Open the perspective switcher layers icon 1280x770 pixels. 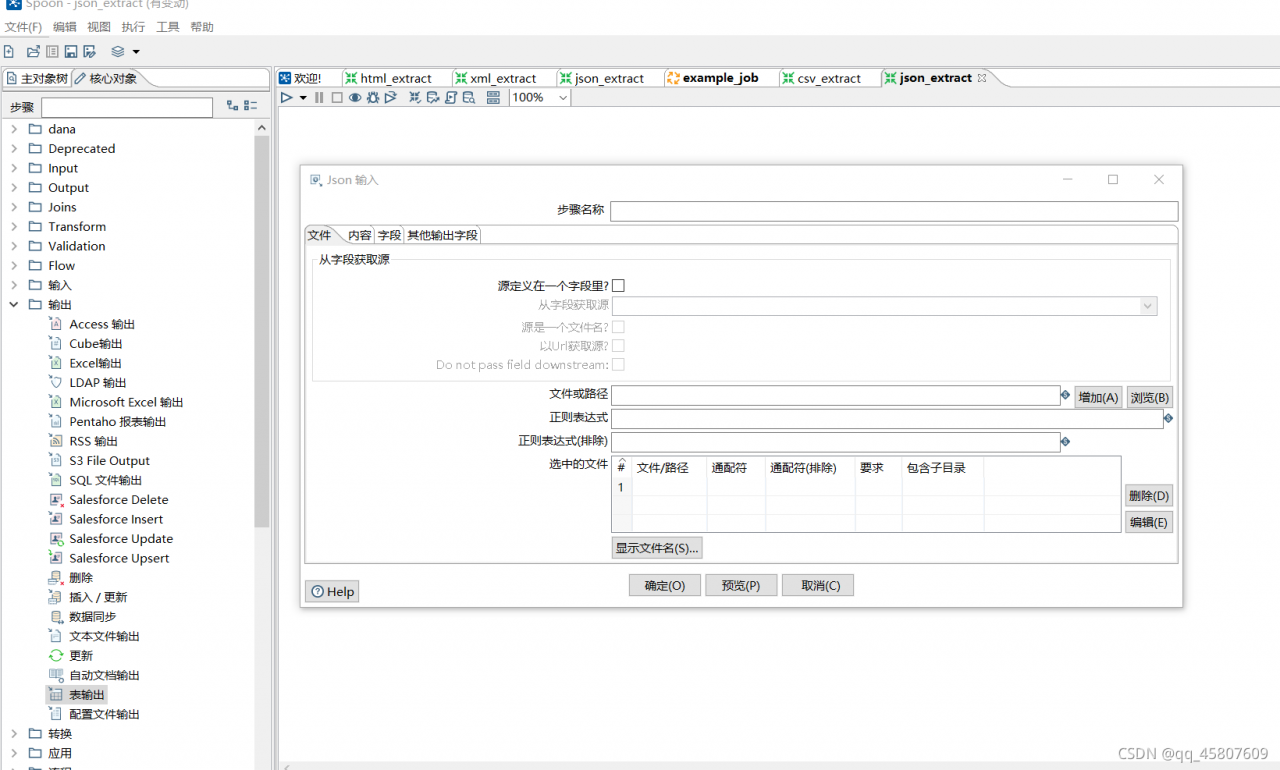click(118, 51)
